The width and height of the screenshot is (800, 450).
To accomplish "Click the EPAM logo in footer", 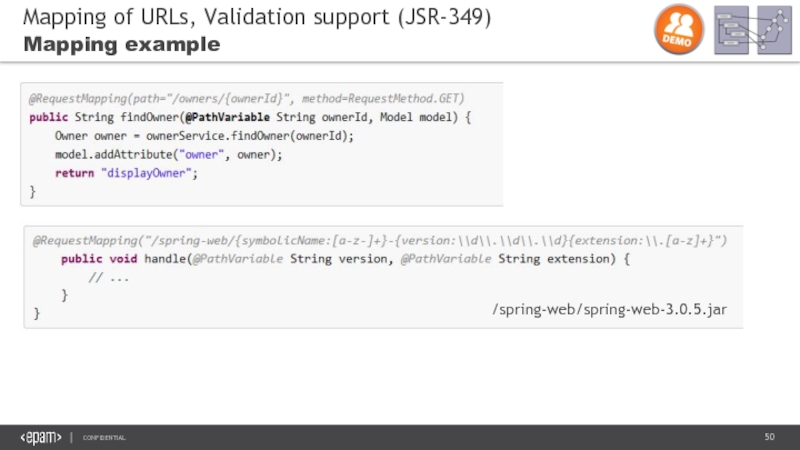I will [x=40, y=438].
